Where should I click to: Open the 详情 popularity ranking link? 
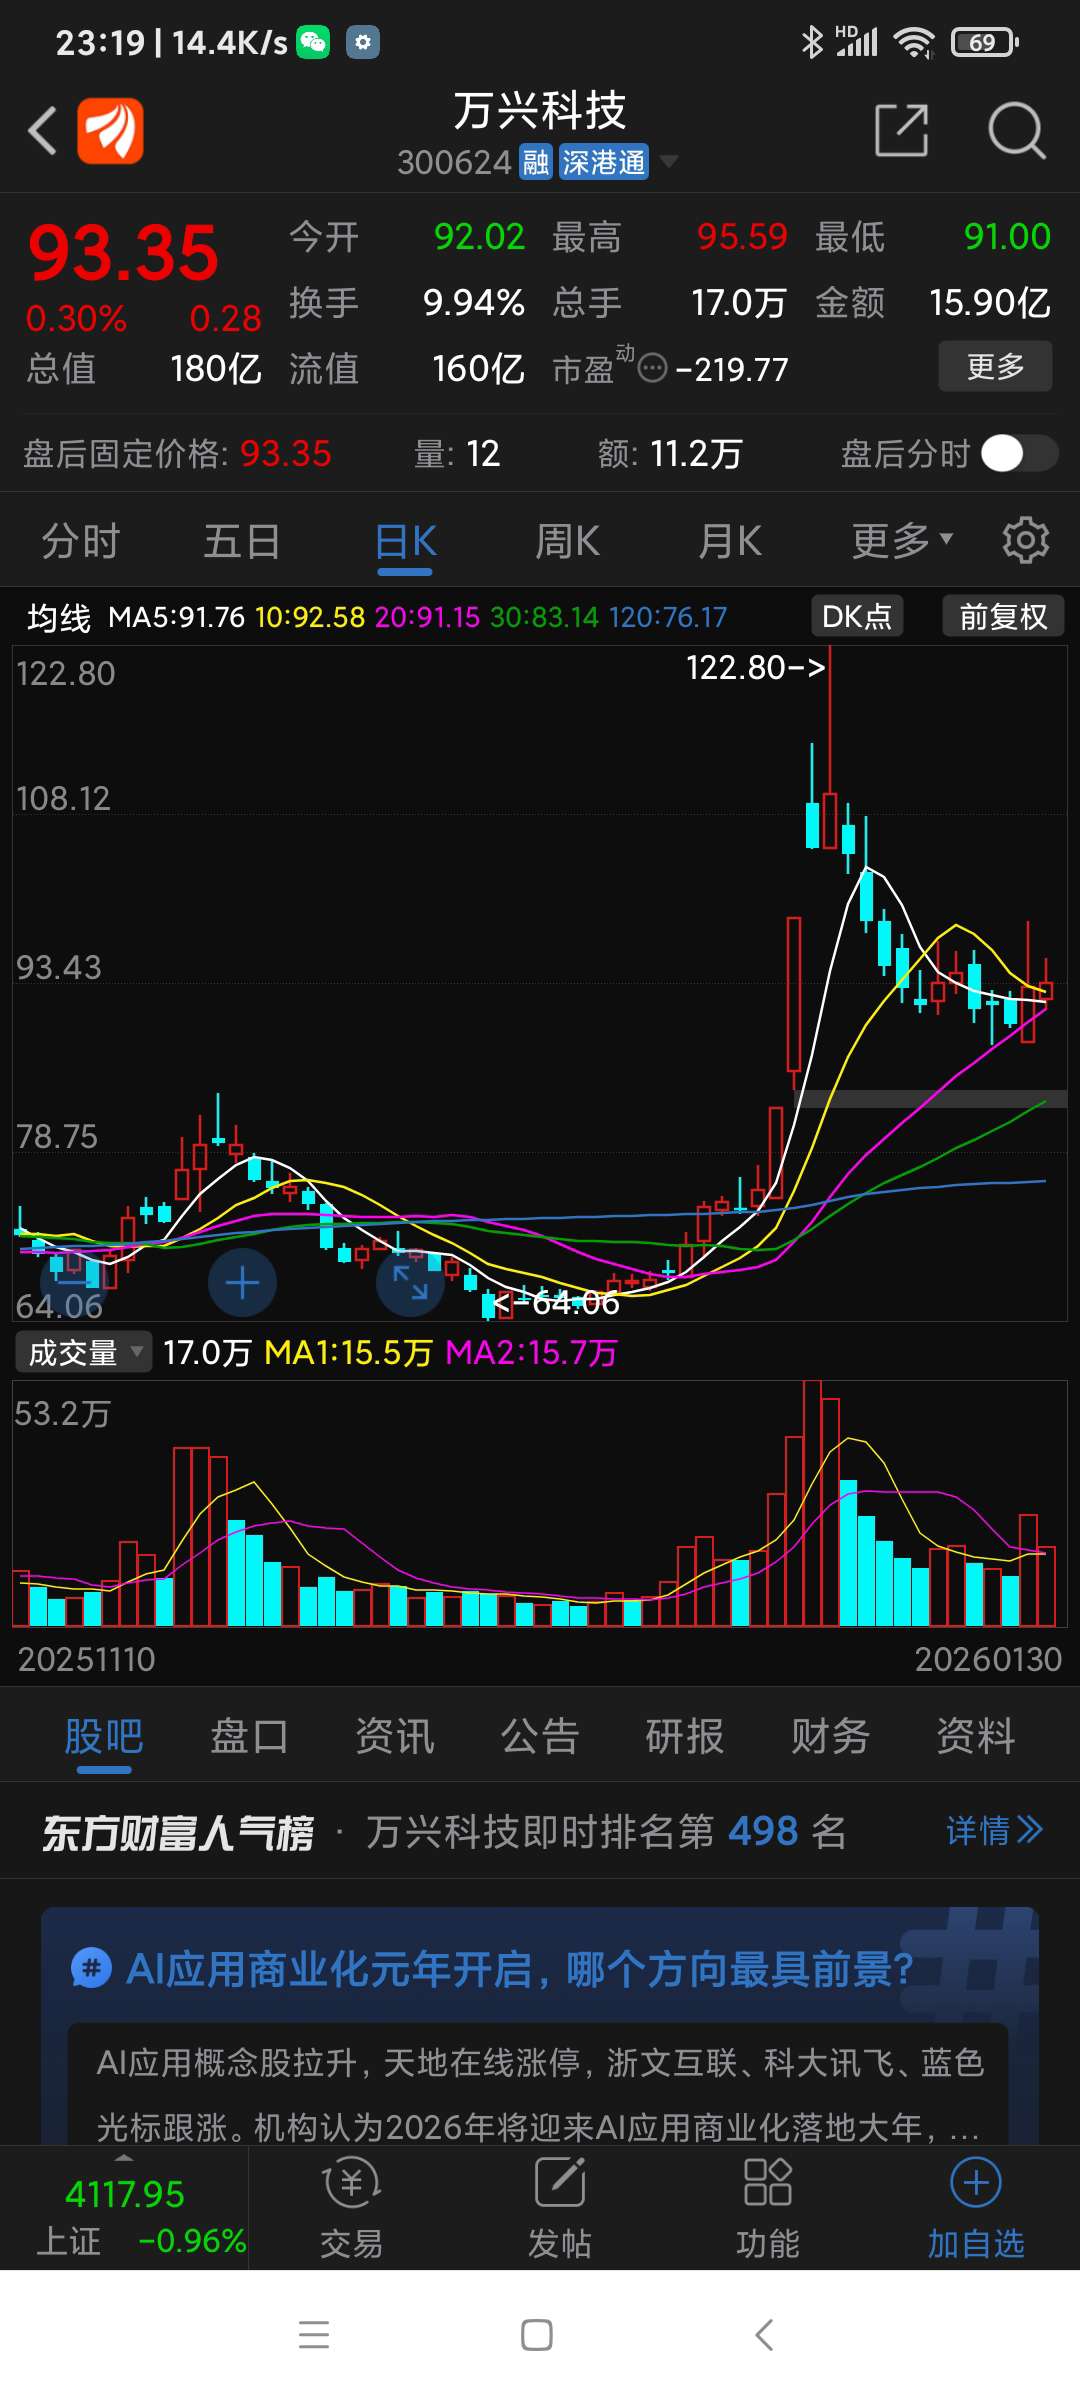(994, 1831)
